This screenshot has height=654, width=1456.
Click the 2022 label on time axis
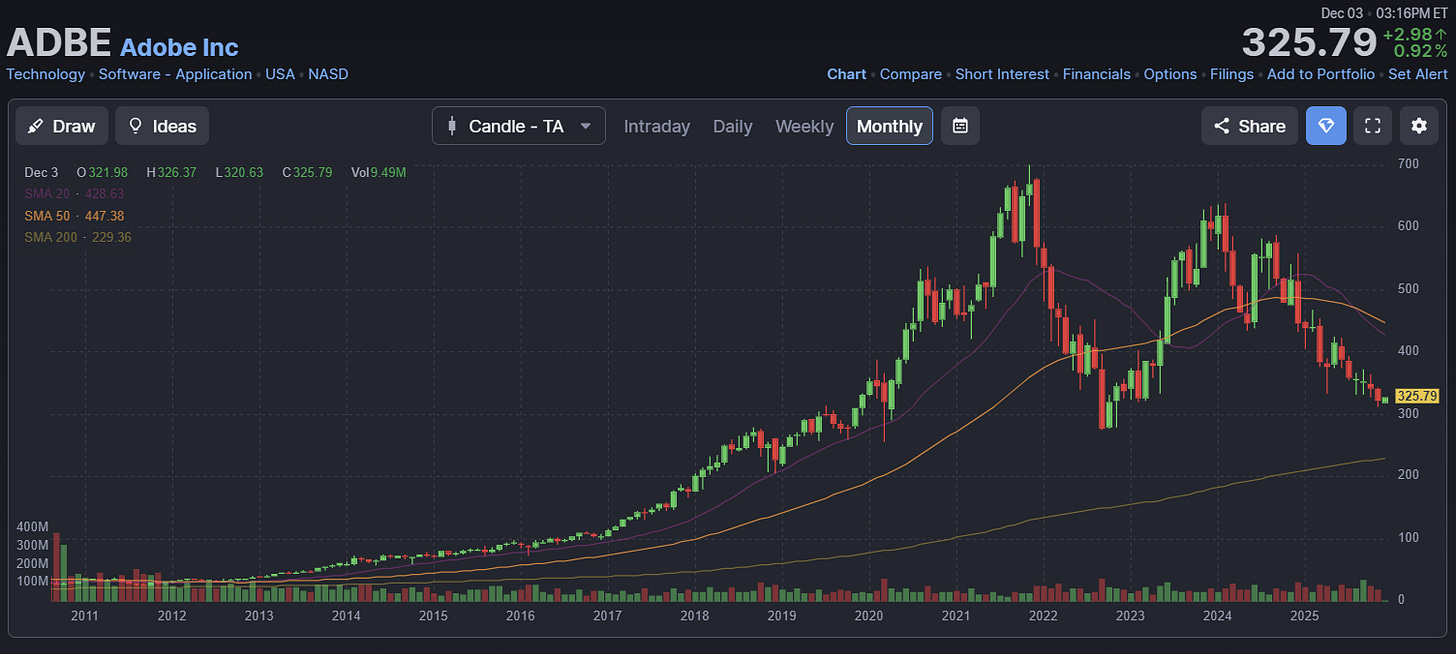click(x=1043, y=615)
